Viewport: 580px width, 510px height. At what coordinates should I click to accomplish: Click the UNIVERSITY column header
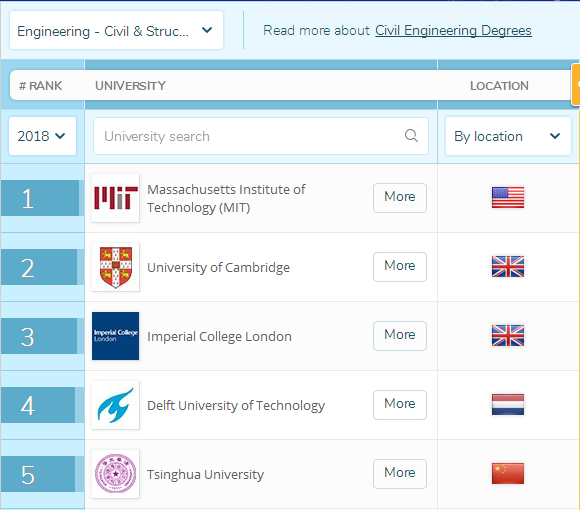point(130,86)
